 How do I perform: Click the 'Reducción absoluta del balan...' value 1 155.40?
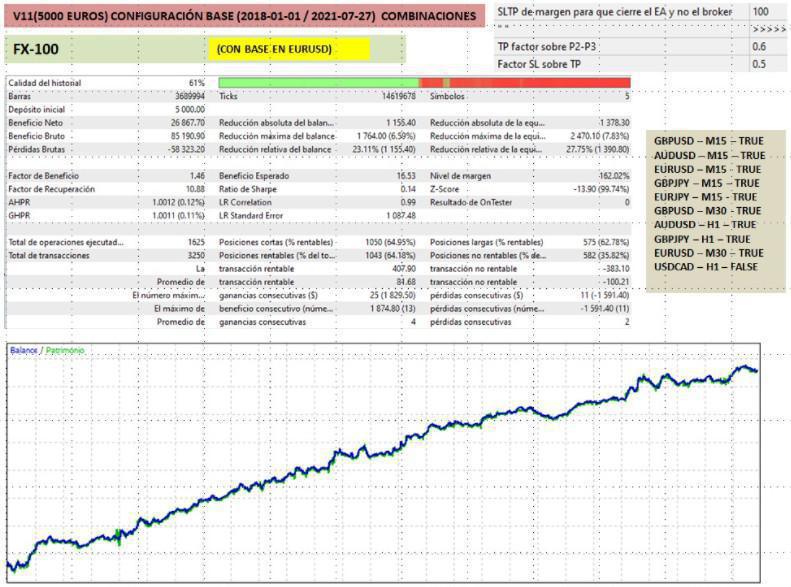coord(401,123)
